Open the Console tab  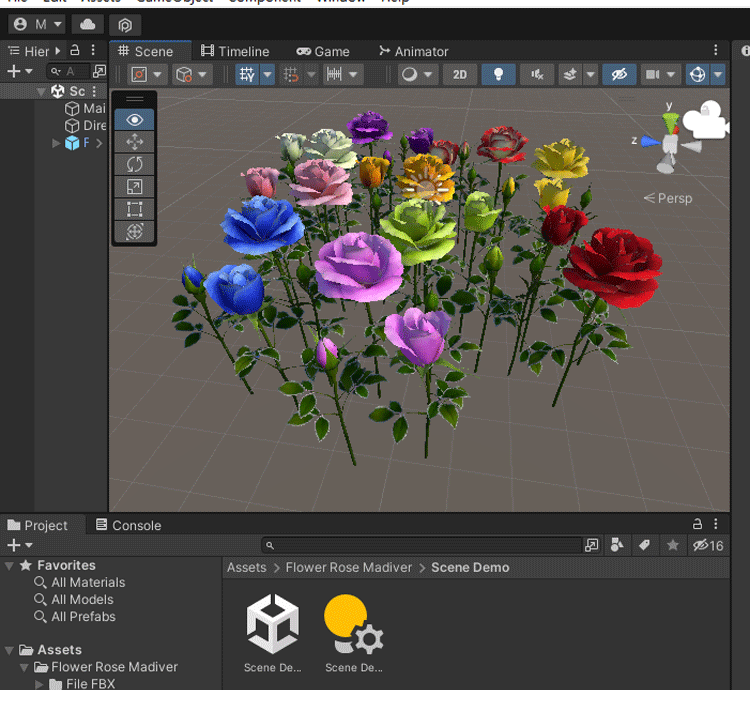point(128,525)
